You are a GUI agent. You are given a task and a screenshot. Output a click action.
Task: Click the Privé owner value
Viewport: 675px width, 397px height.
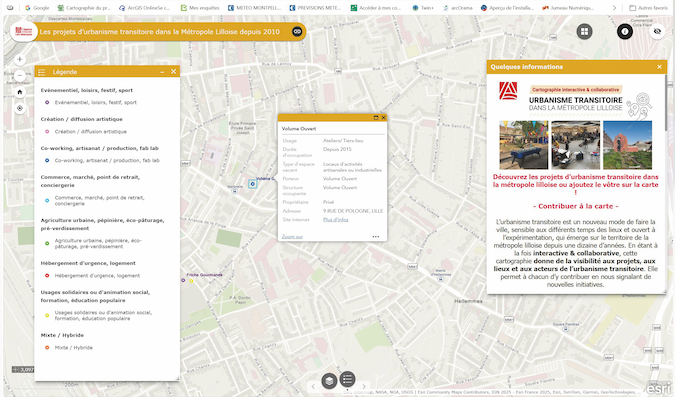tap(328, 202)
